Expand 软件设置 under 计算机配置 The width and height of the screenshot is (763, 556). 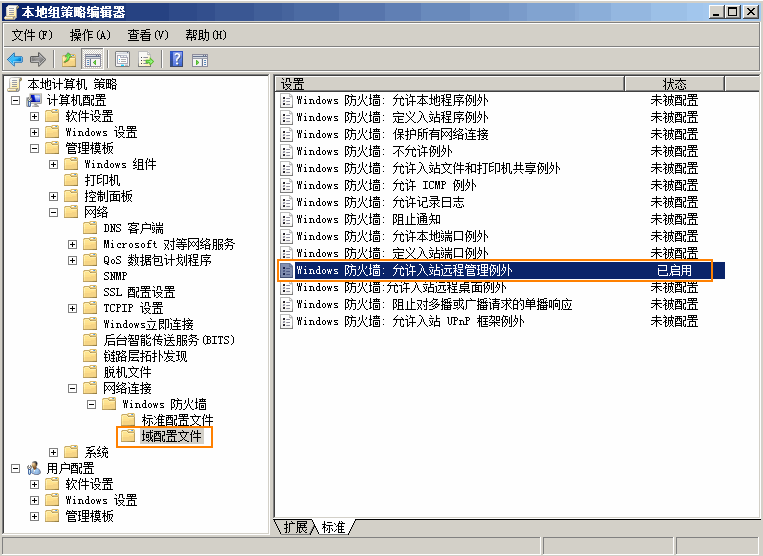pos(35,117)
